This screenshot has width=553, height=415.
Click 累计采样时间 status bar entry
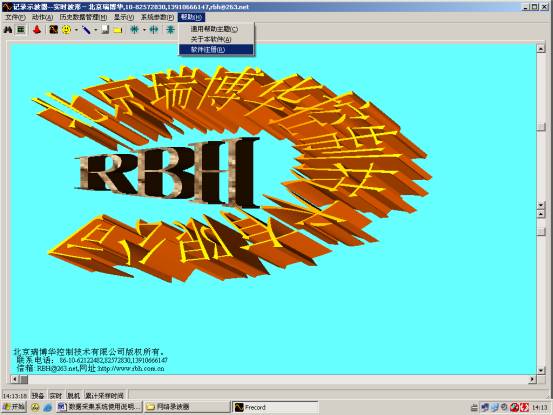pyautogui.click(x=105, y=396)
